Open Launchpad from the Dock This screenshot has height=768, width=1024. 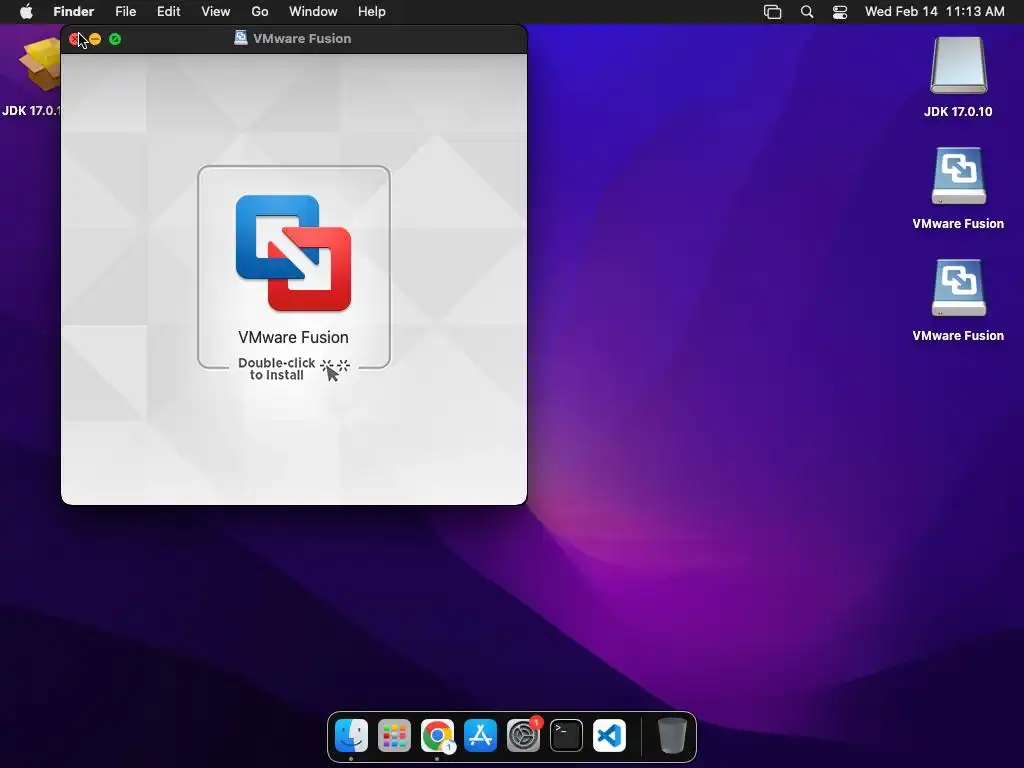click(x=394, y=736)
